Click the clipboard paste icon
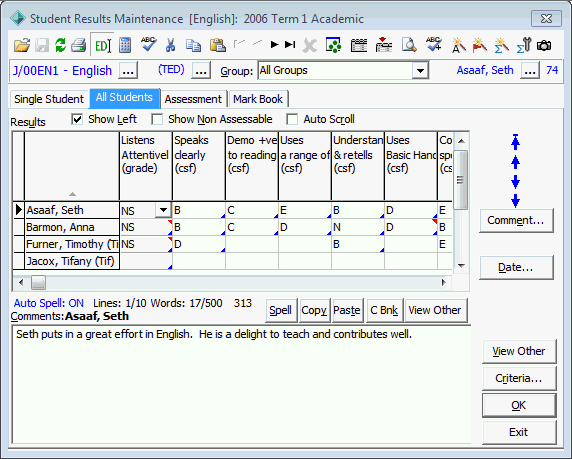 pos(218,45)
